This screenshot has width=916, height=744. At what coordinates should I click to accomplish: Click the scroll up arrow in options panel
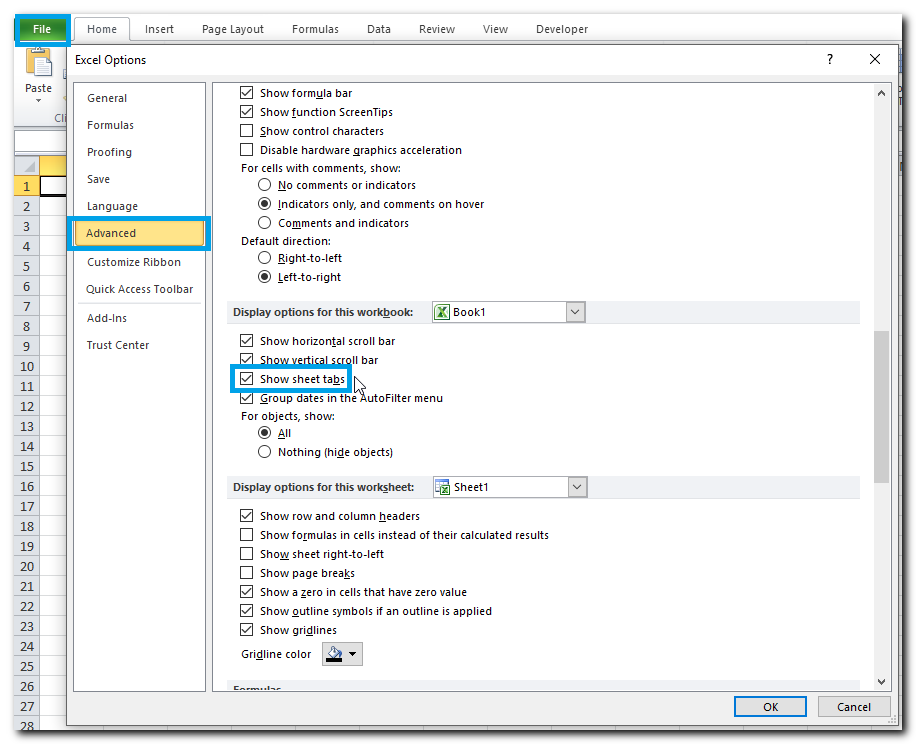tap(881, 93)
